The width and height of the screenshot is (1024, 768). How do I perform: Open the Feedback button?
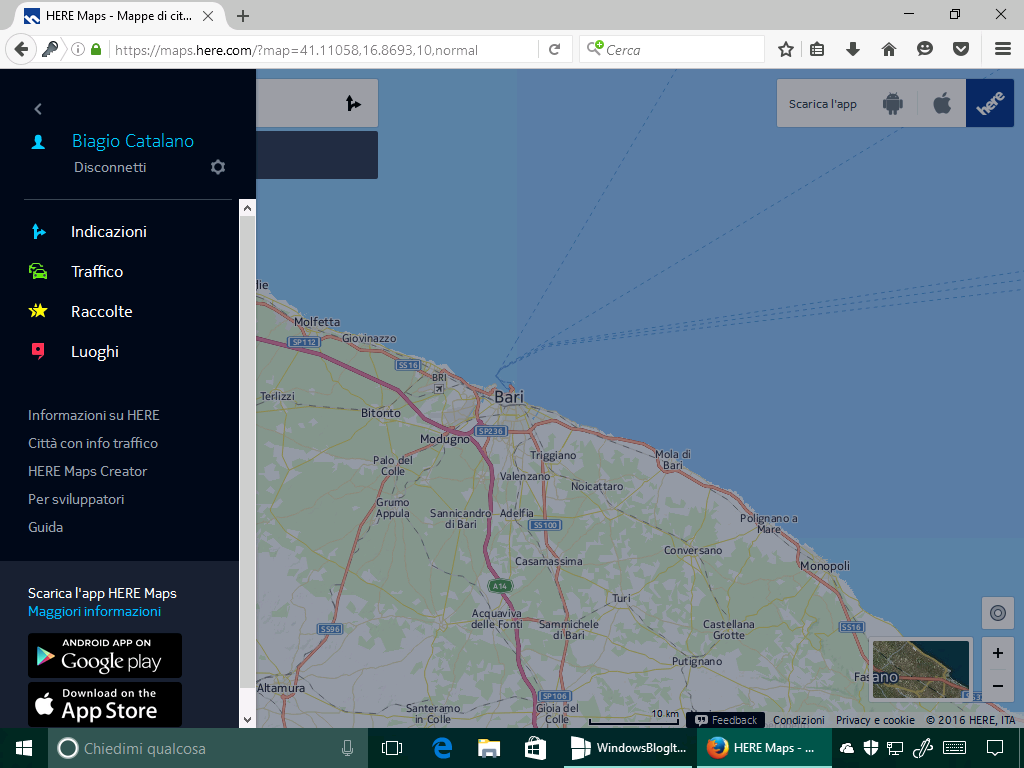click(x=726, y=720)
